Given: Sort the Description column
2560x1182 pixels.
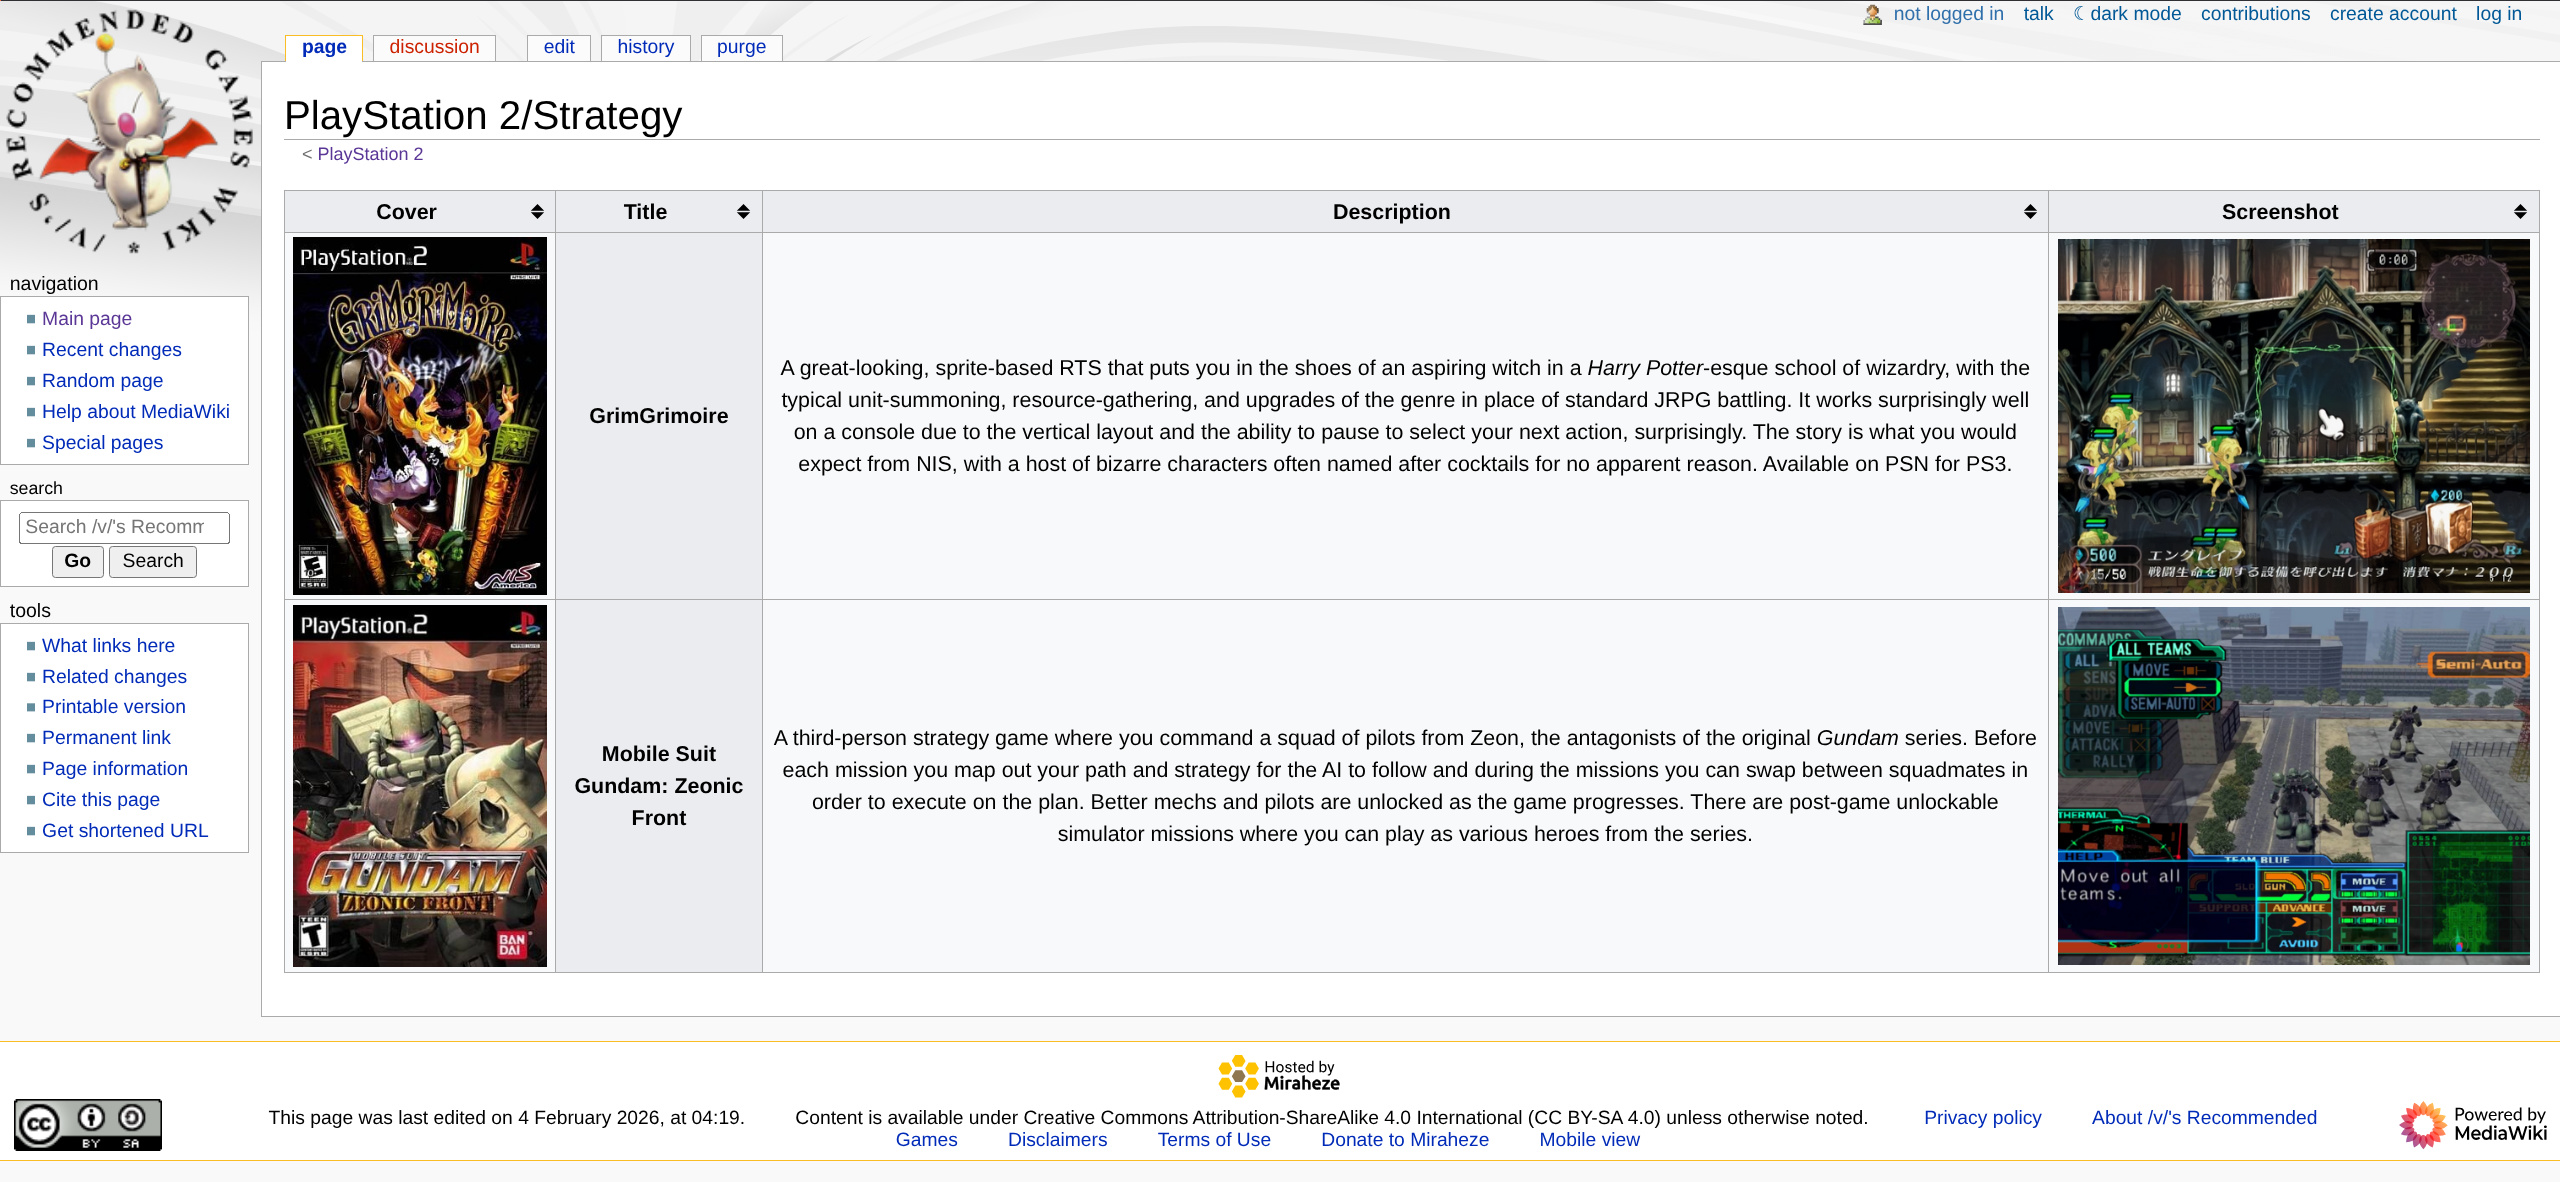Looking at the screenshot, I should pos(2030,212).
